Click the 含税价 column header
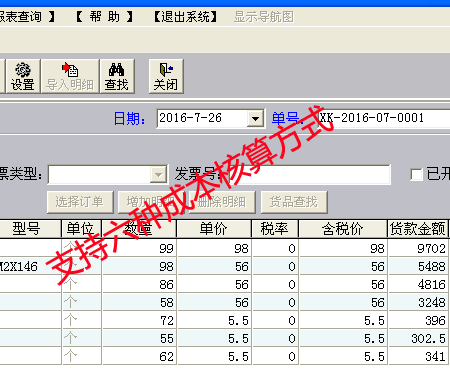 click(343, 229)
